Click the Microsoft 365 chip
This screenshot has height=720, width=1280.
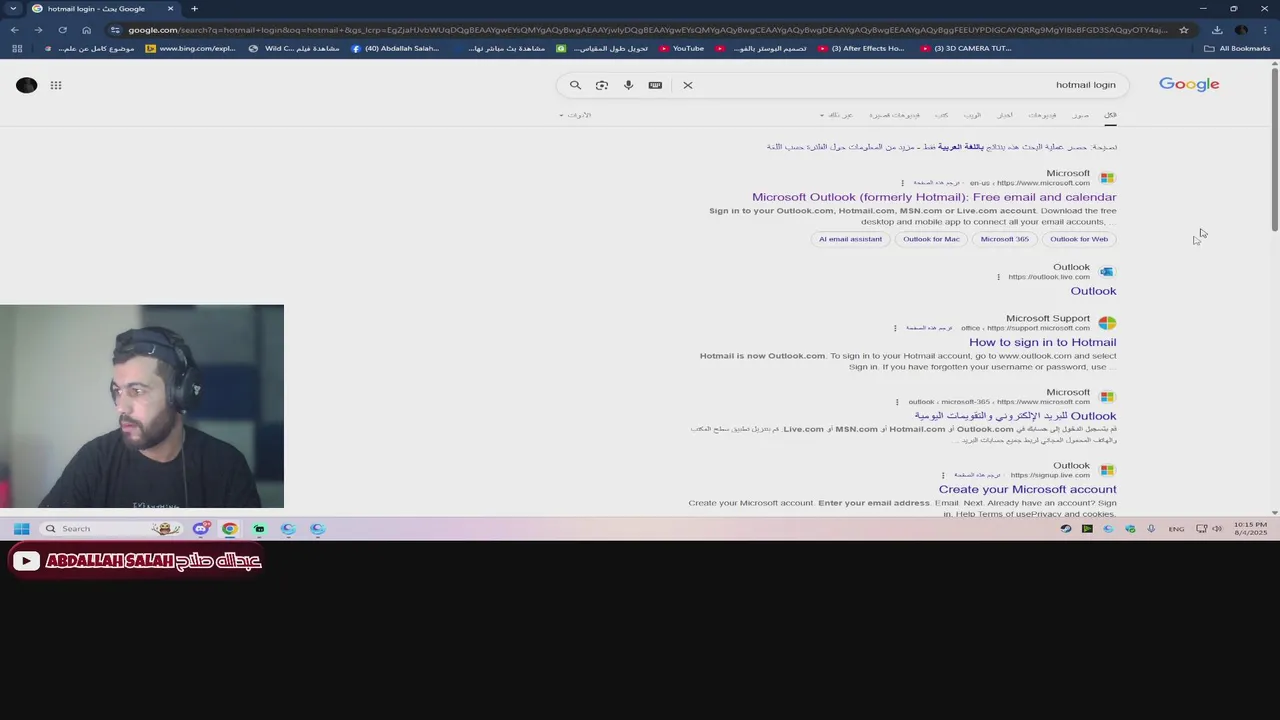coord(1004,239)
